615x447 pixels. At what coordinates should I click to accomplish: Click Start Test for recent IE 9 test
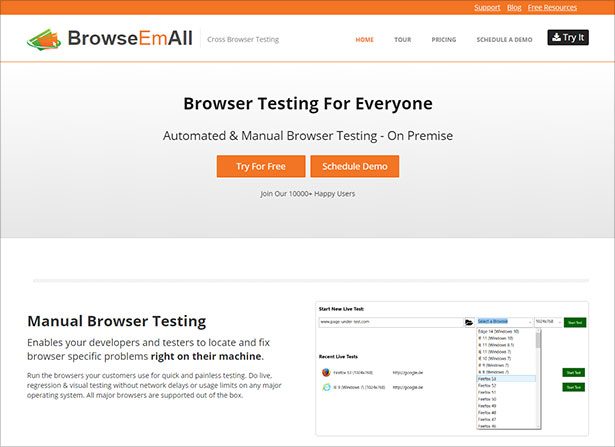(x=573, y=387)
